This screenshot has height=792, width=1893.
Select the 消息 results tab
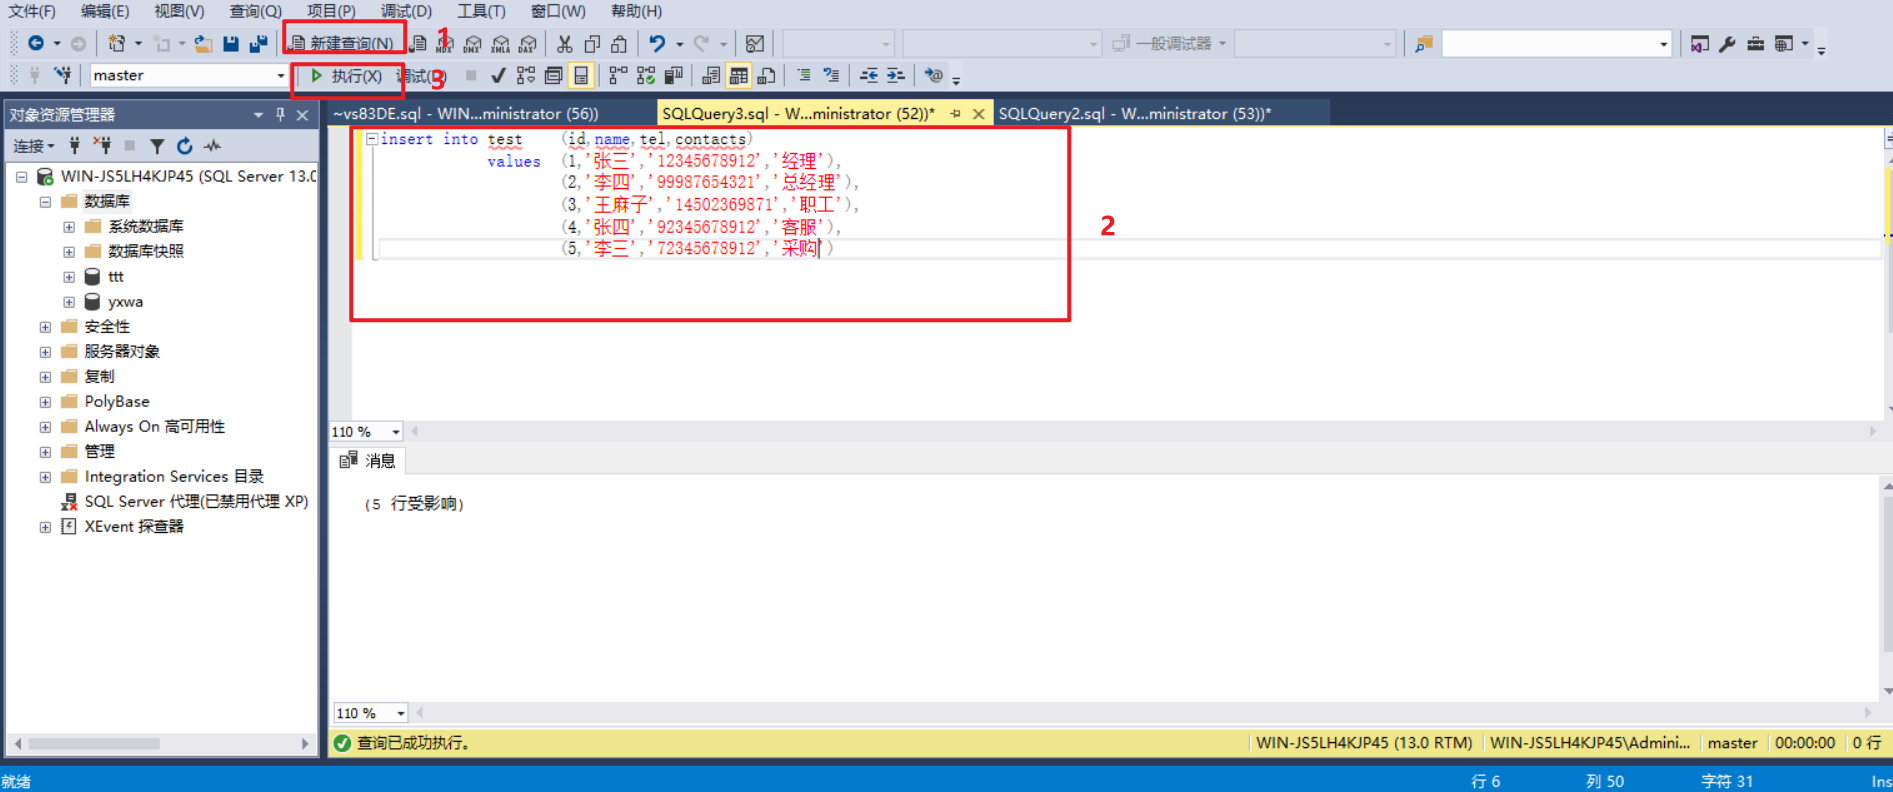click(x=368, y=461)
